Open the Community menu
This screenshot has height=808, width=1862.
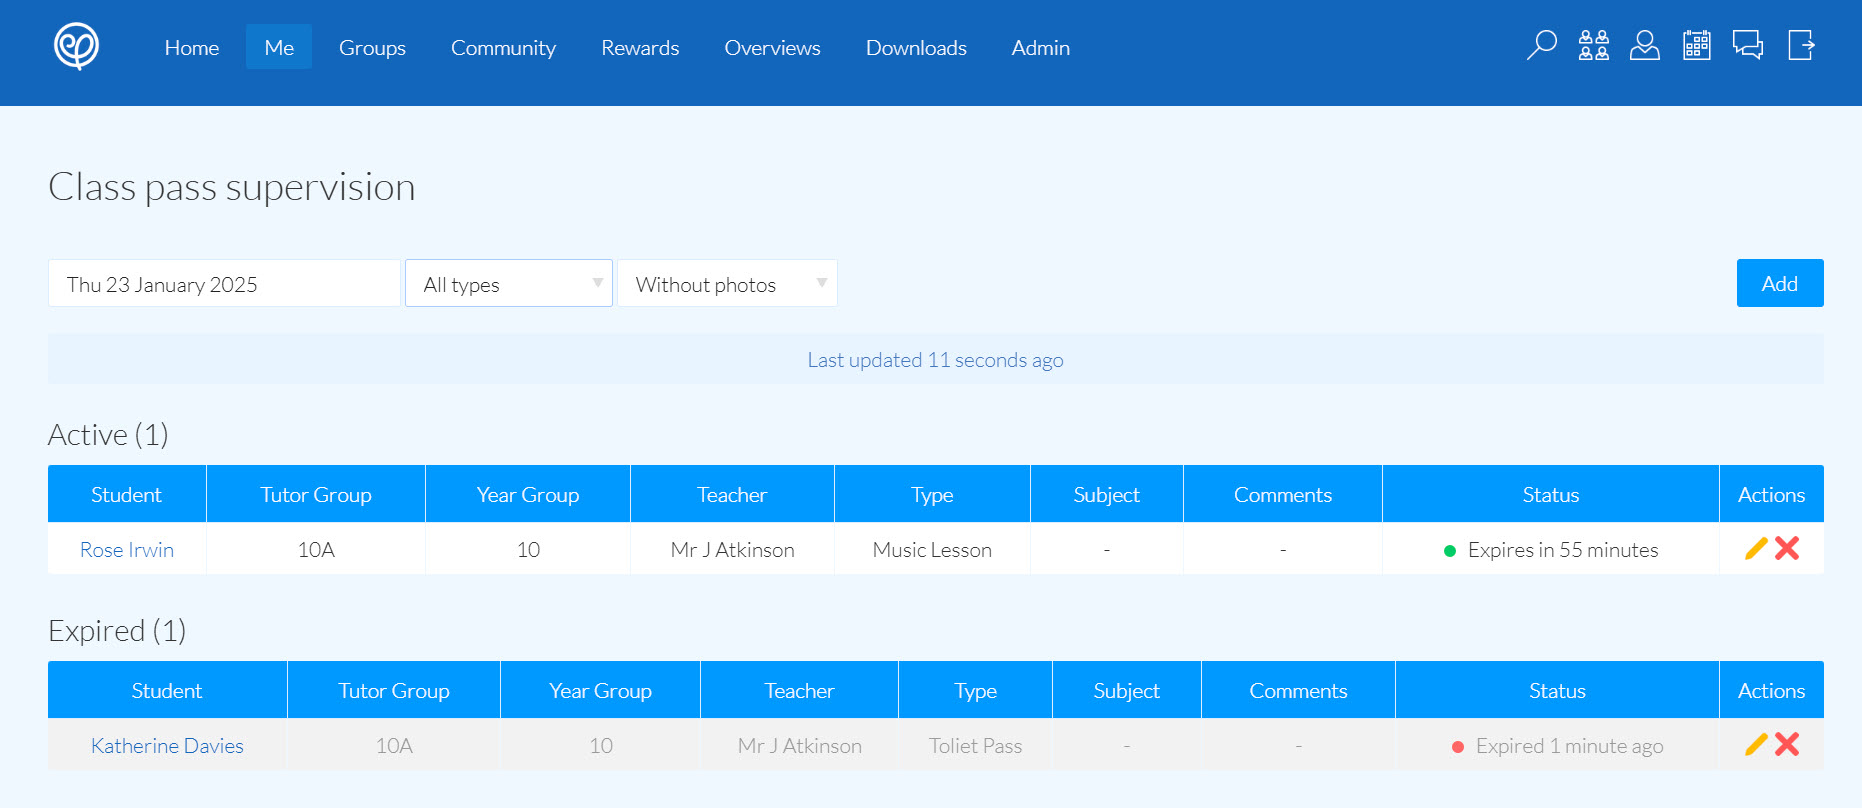point(503,47)
